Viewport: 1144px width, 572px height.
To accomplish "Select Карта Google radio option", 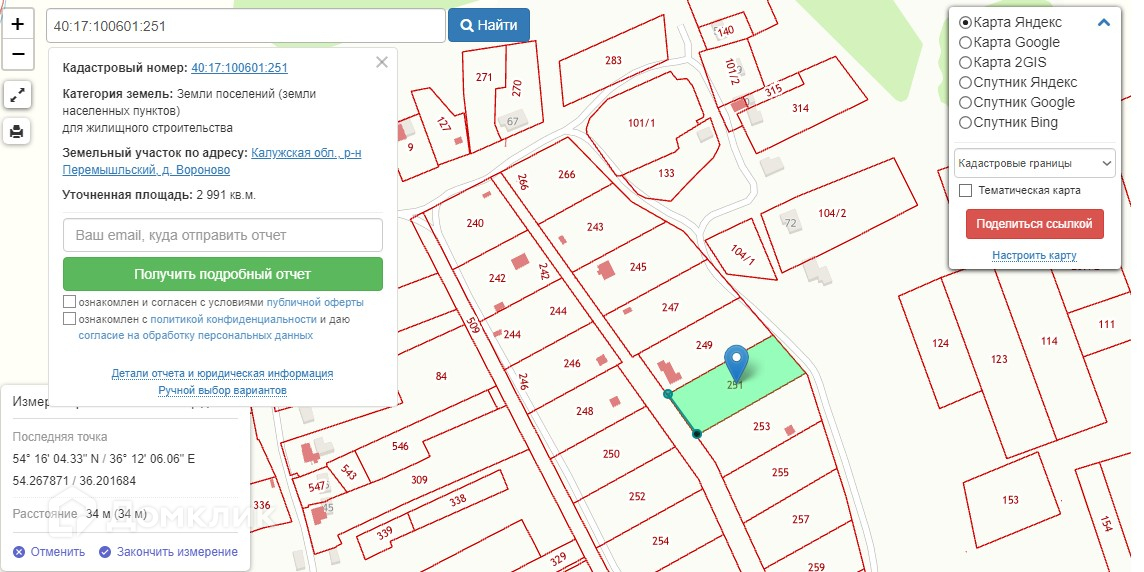I will click(965, 42).
